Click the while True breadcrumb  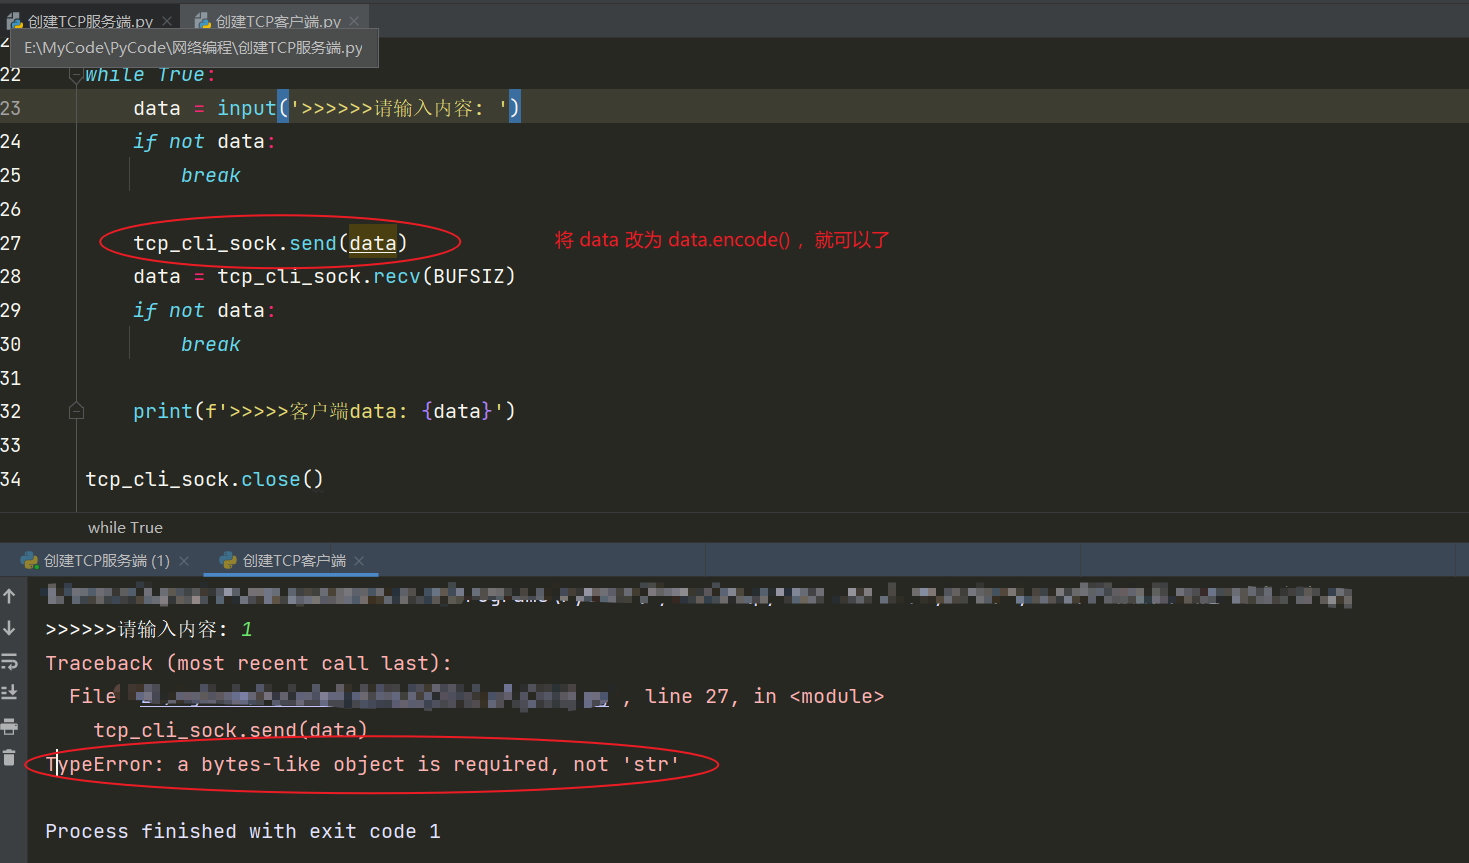(125, 528)
